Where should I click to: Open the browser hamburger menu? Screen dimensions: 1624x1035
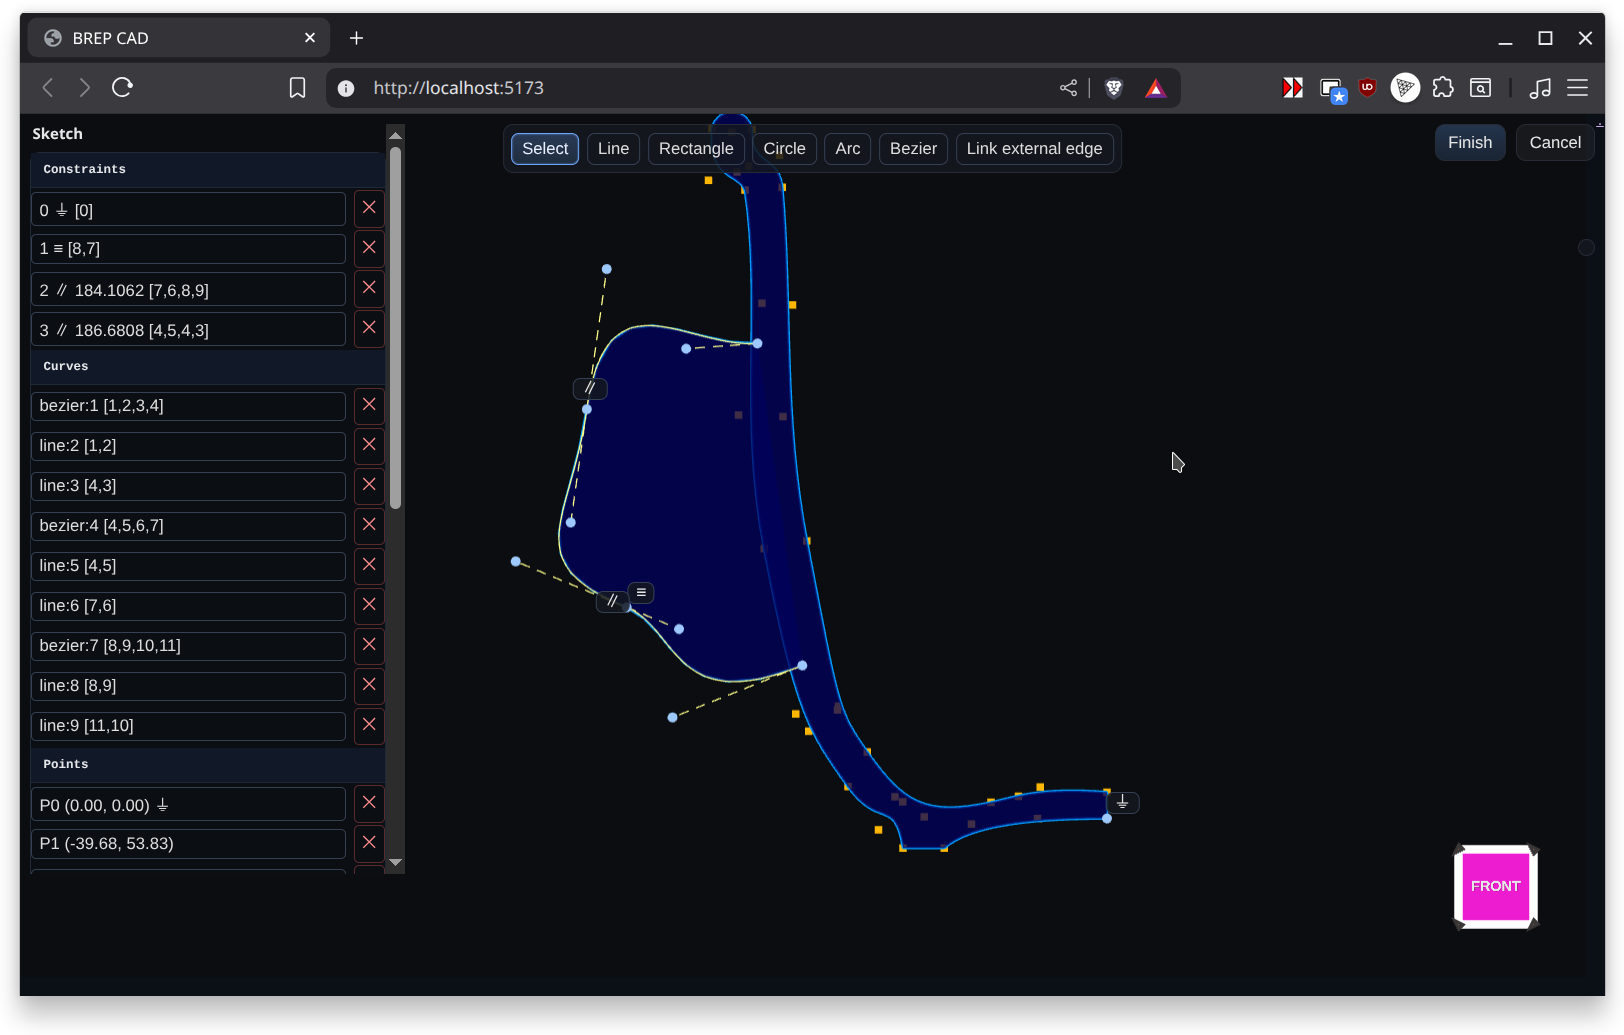[1577, 88]
